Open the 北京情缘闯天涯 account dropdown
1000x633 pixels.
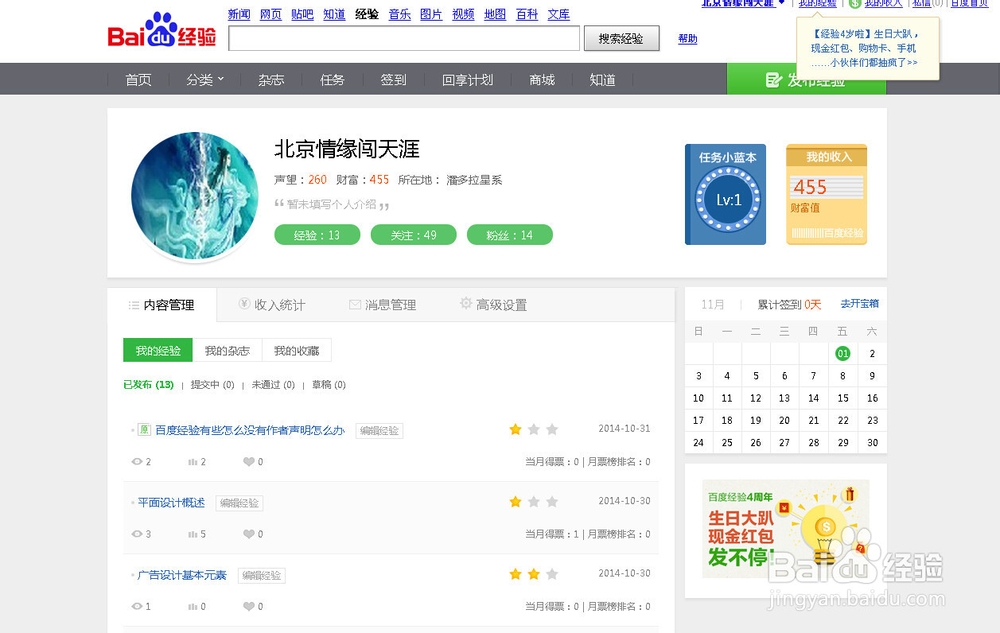[x=740, y=5]
